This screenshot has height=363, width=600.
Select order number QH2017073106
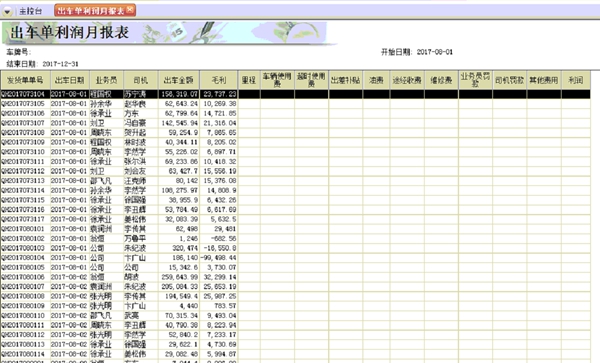[23, 113]
